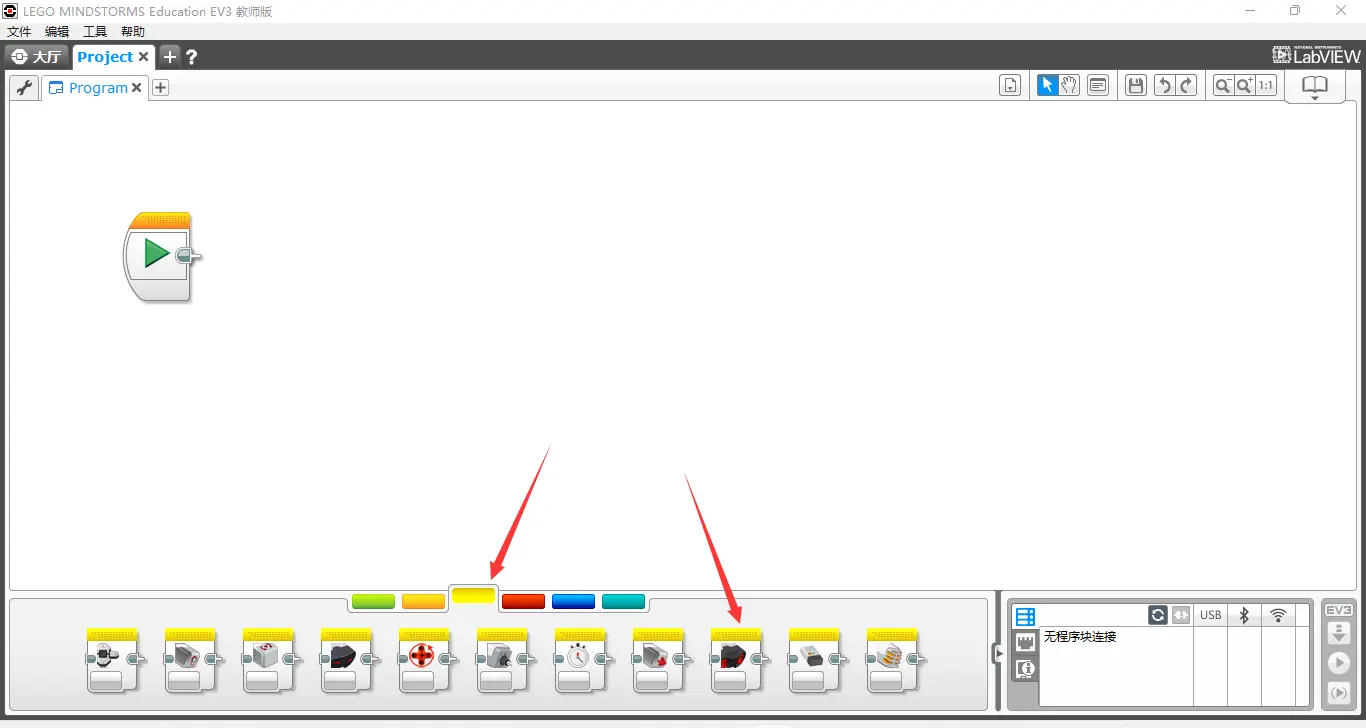Screen dimensions: 1366x728
Task: Open the comment tool in toolbar
Action: tap(1098, 86)
